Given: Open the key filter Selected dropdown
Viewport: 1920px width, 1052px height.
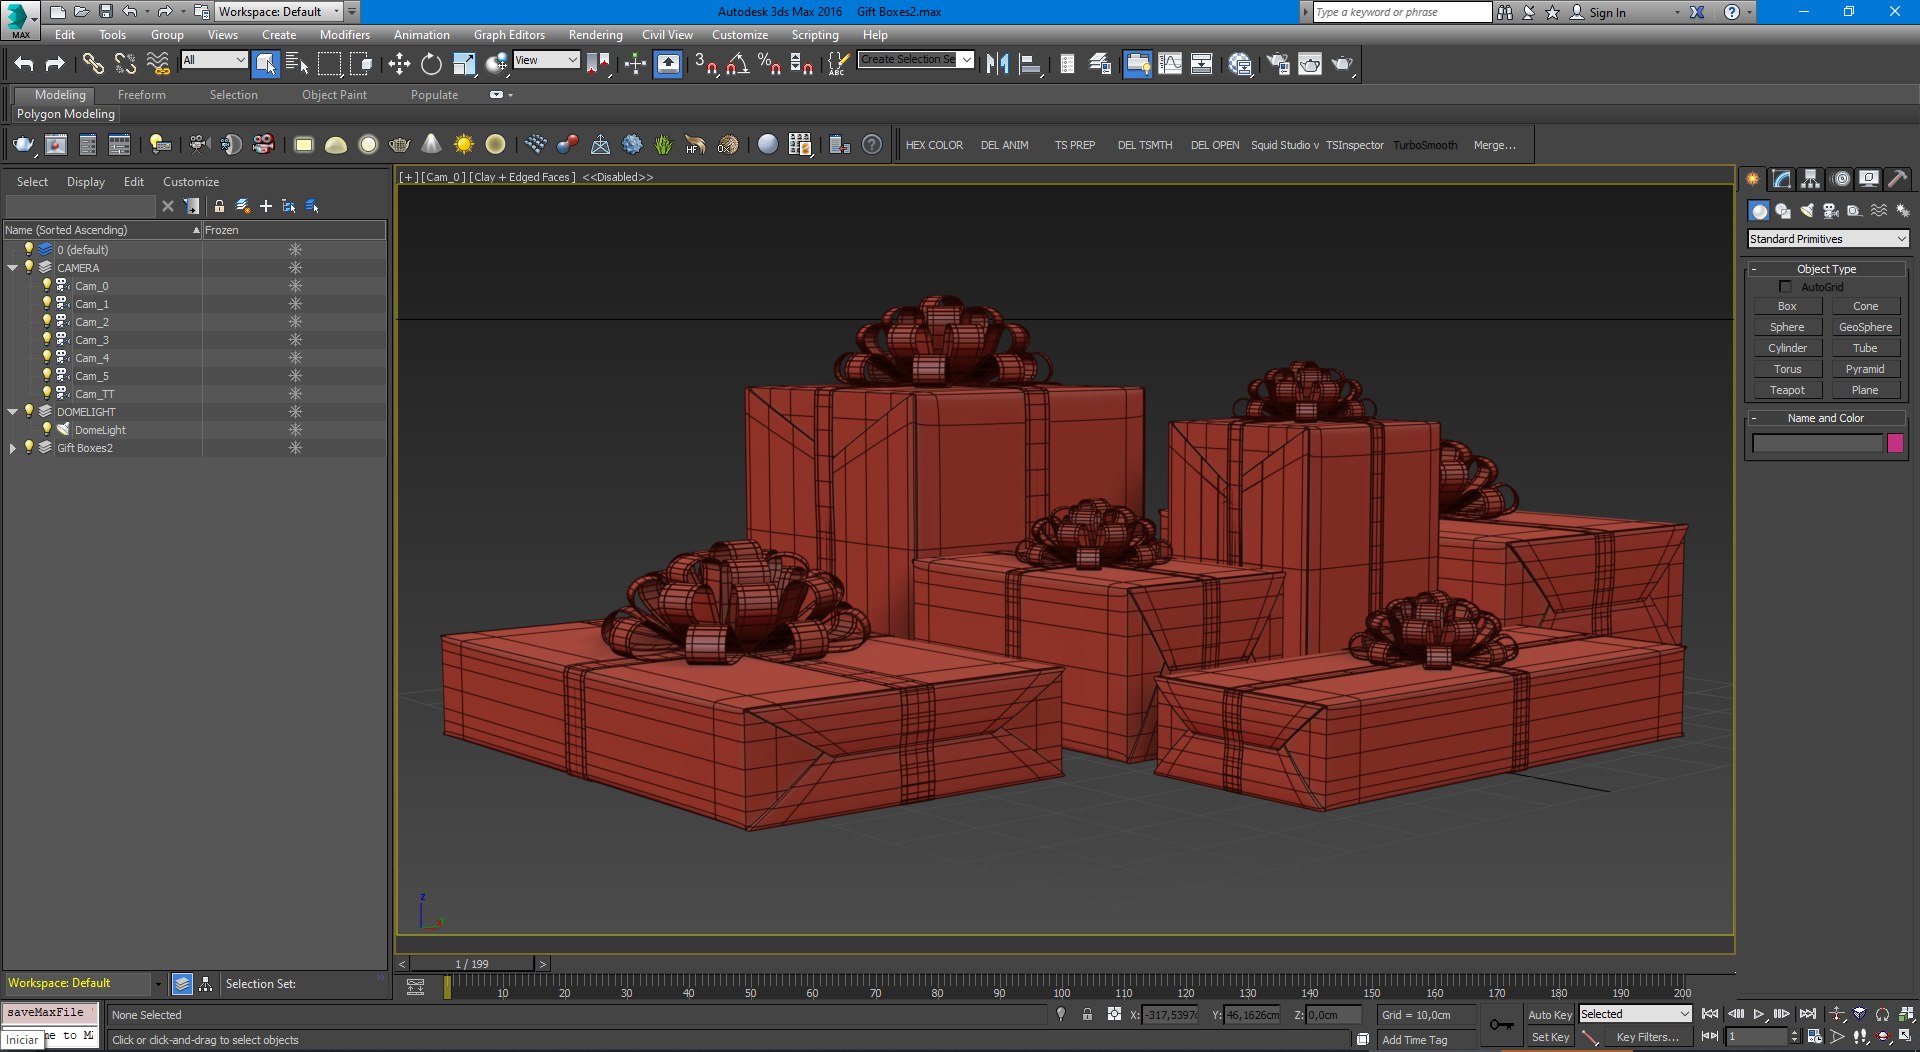Looking at the screenshot, I should pyautogui.click(x=1635, y=1014).
